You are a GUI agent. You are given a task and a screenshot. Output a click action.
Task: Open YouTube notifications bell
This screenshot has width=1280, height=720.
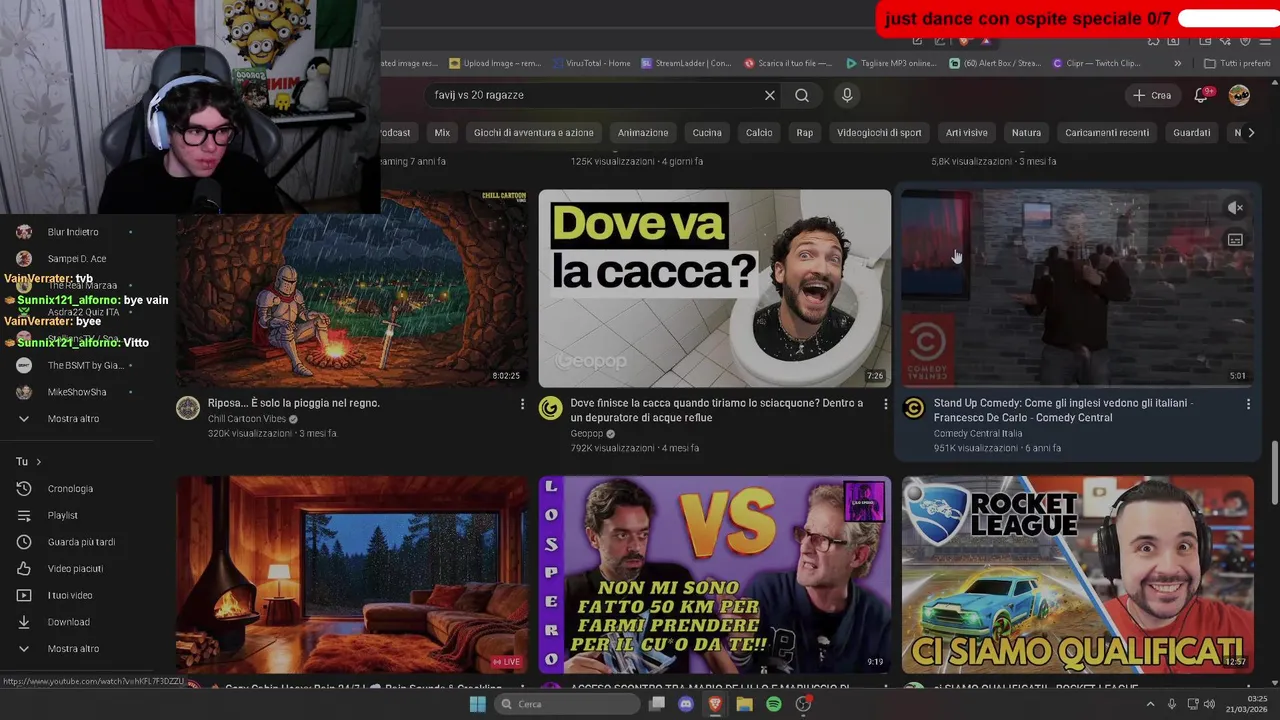1201,95
